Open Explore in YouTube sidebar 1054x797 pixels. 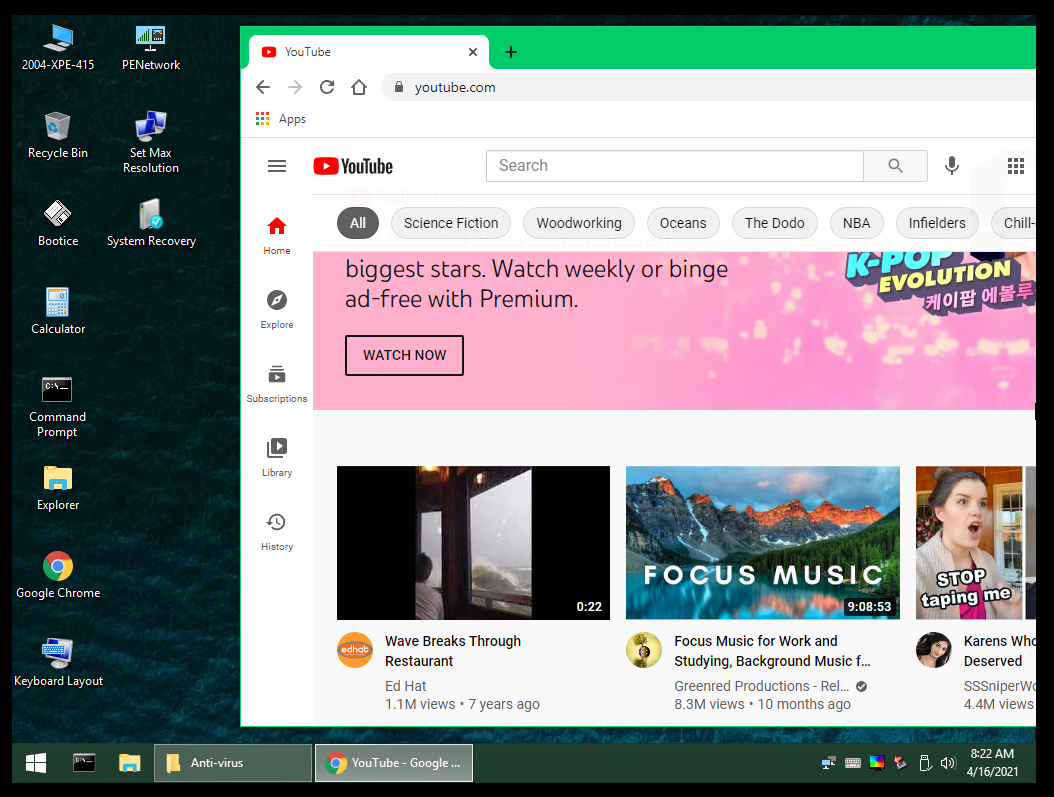277,309
